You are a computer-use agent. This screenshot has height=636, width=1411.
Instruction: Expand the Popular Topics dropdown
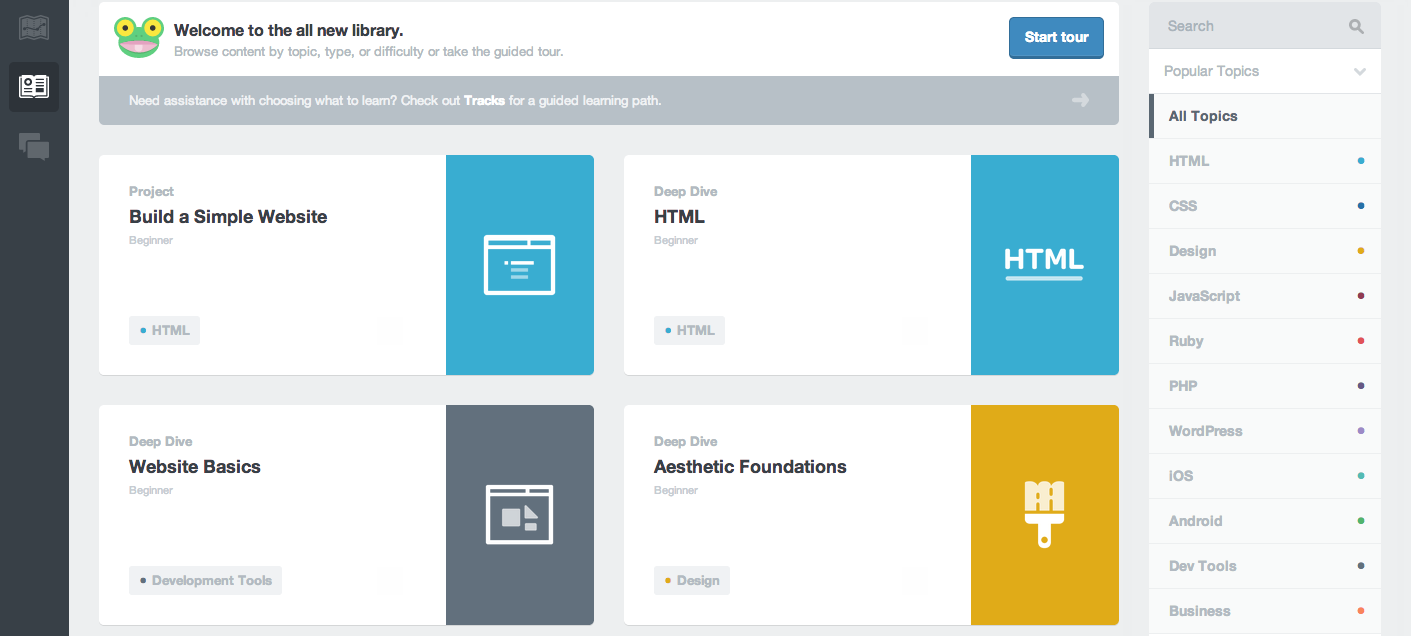tap(1264, 71)
